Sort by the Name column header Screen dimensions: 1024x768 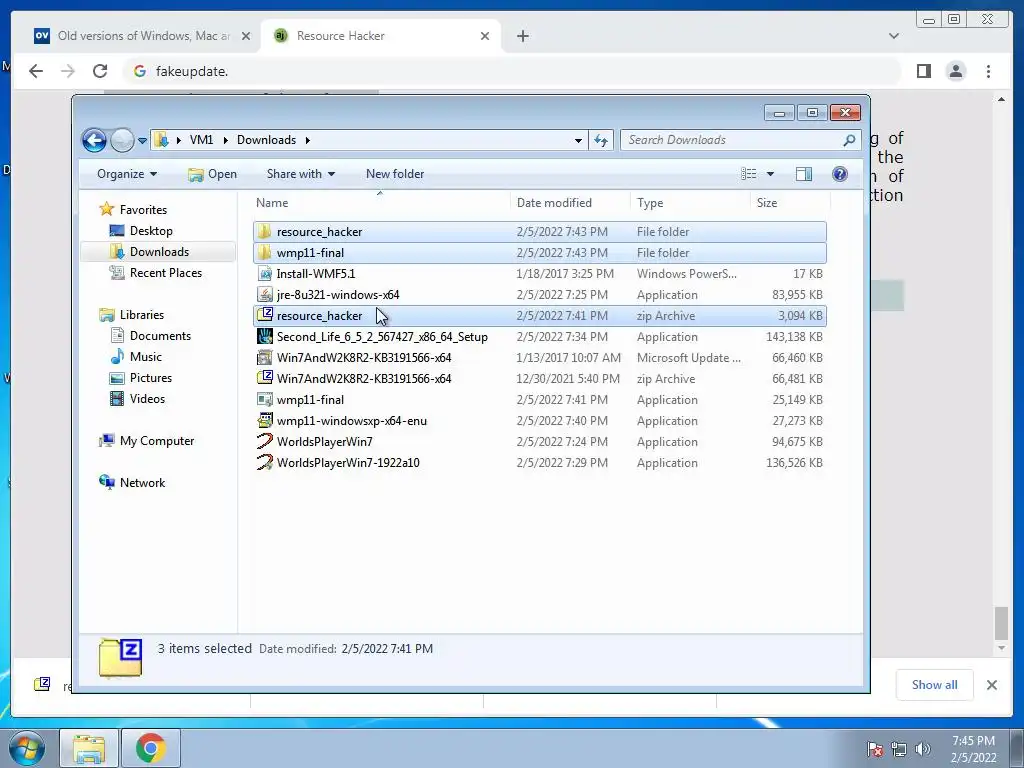coord(272,202)
